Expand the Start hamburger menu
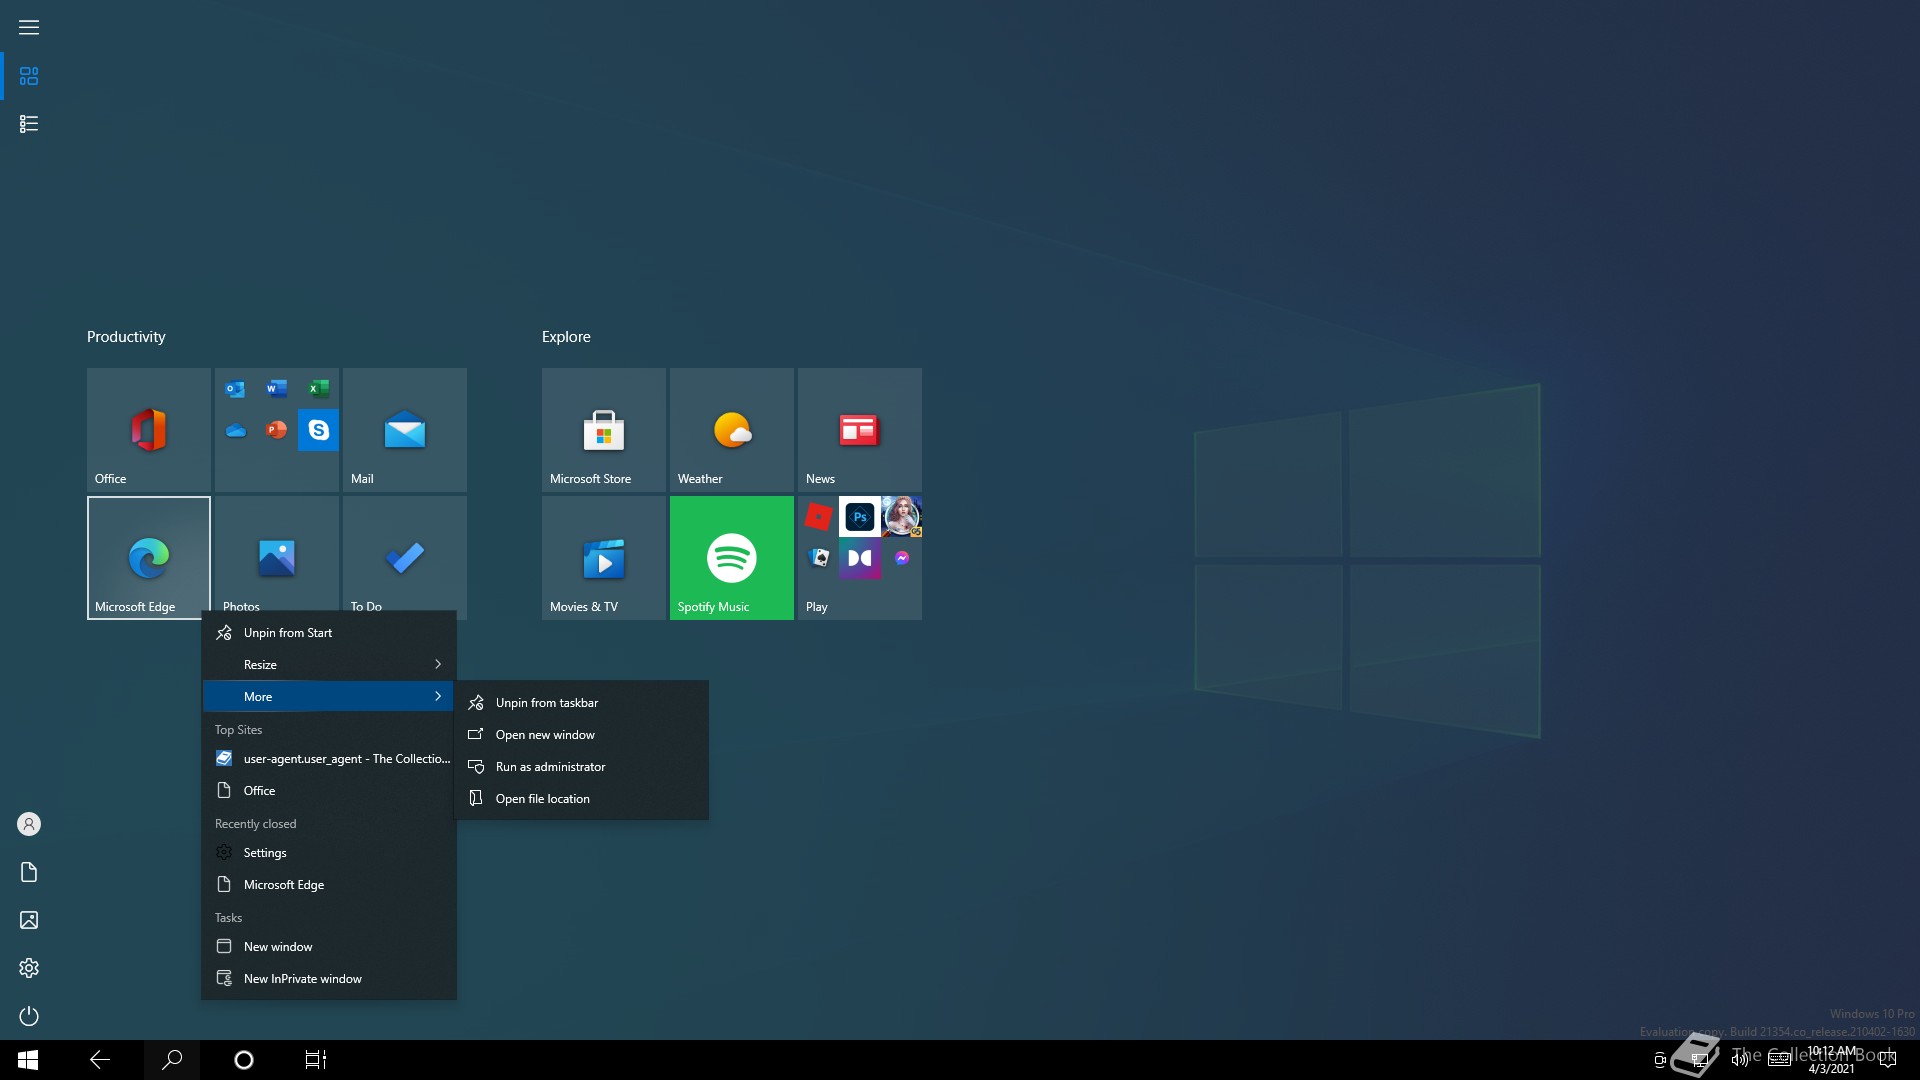Screen dimensions: 1920x1080 coord(29,27)
